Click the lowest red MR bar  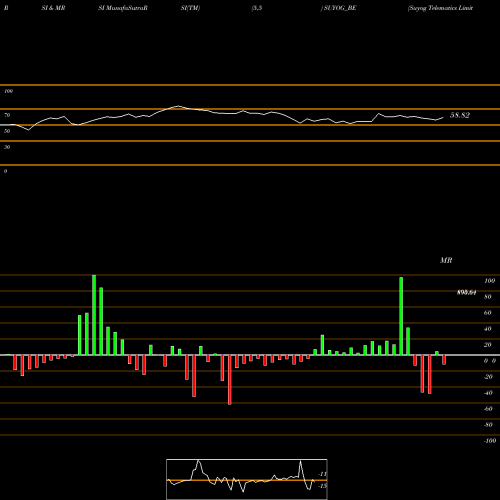(x=229, y=380)
